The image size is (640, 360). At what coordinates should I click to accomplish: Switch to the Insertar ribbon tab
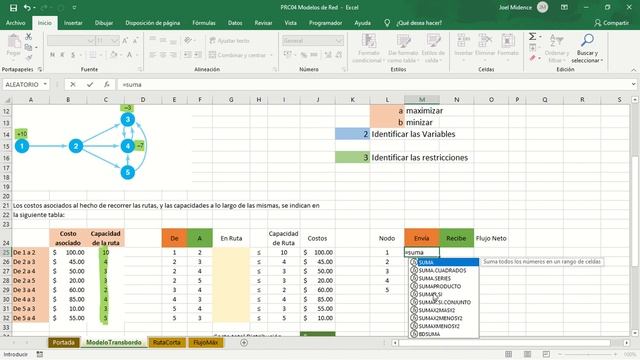point(73,23)
